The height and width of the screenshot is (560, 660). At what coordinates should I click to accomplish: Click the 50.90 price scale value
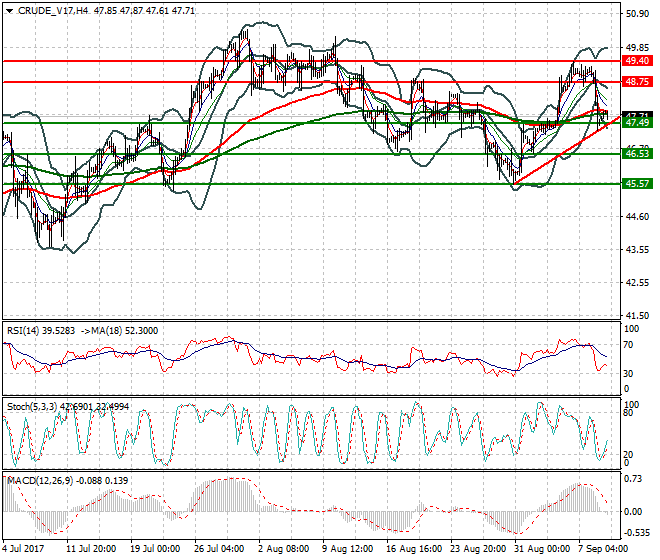(x=637, y=14)
